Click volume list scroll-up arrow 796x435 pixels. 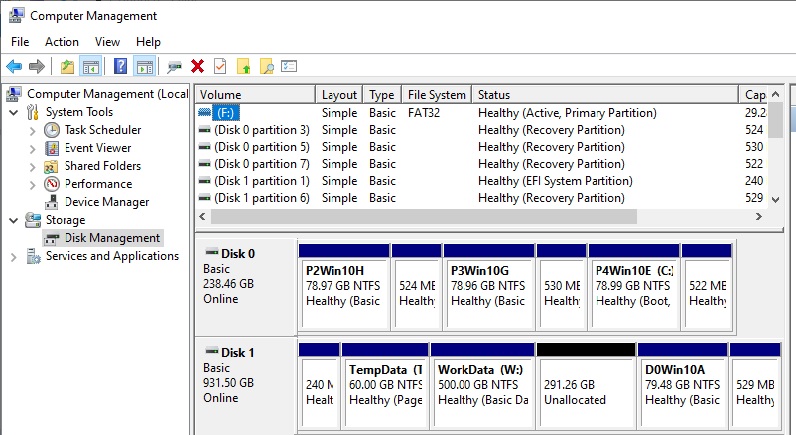click(x=775, y=94)
